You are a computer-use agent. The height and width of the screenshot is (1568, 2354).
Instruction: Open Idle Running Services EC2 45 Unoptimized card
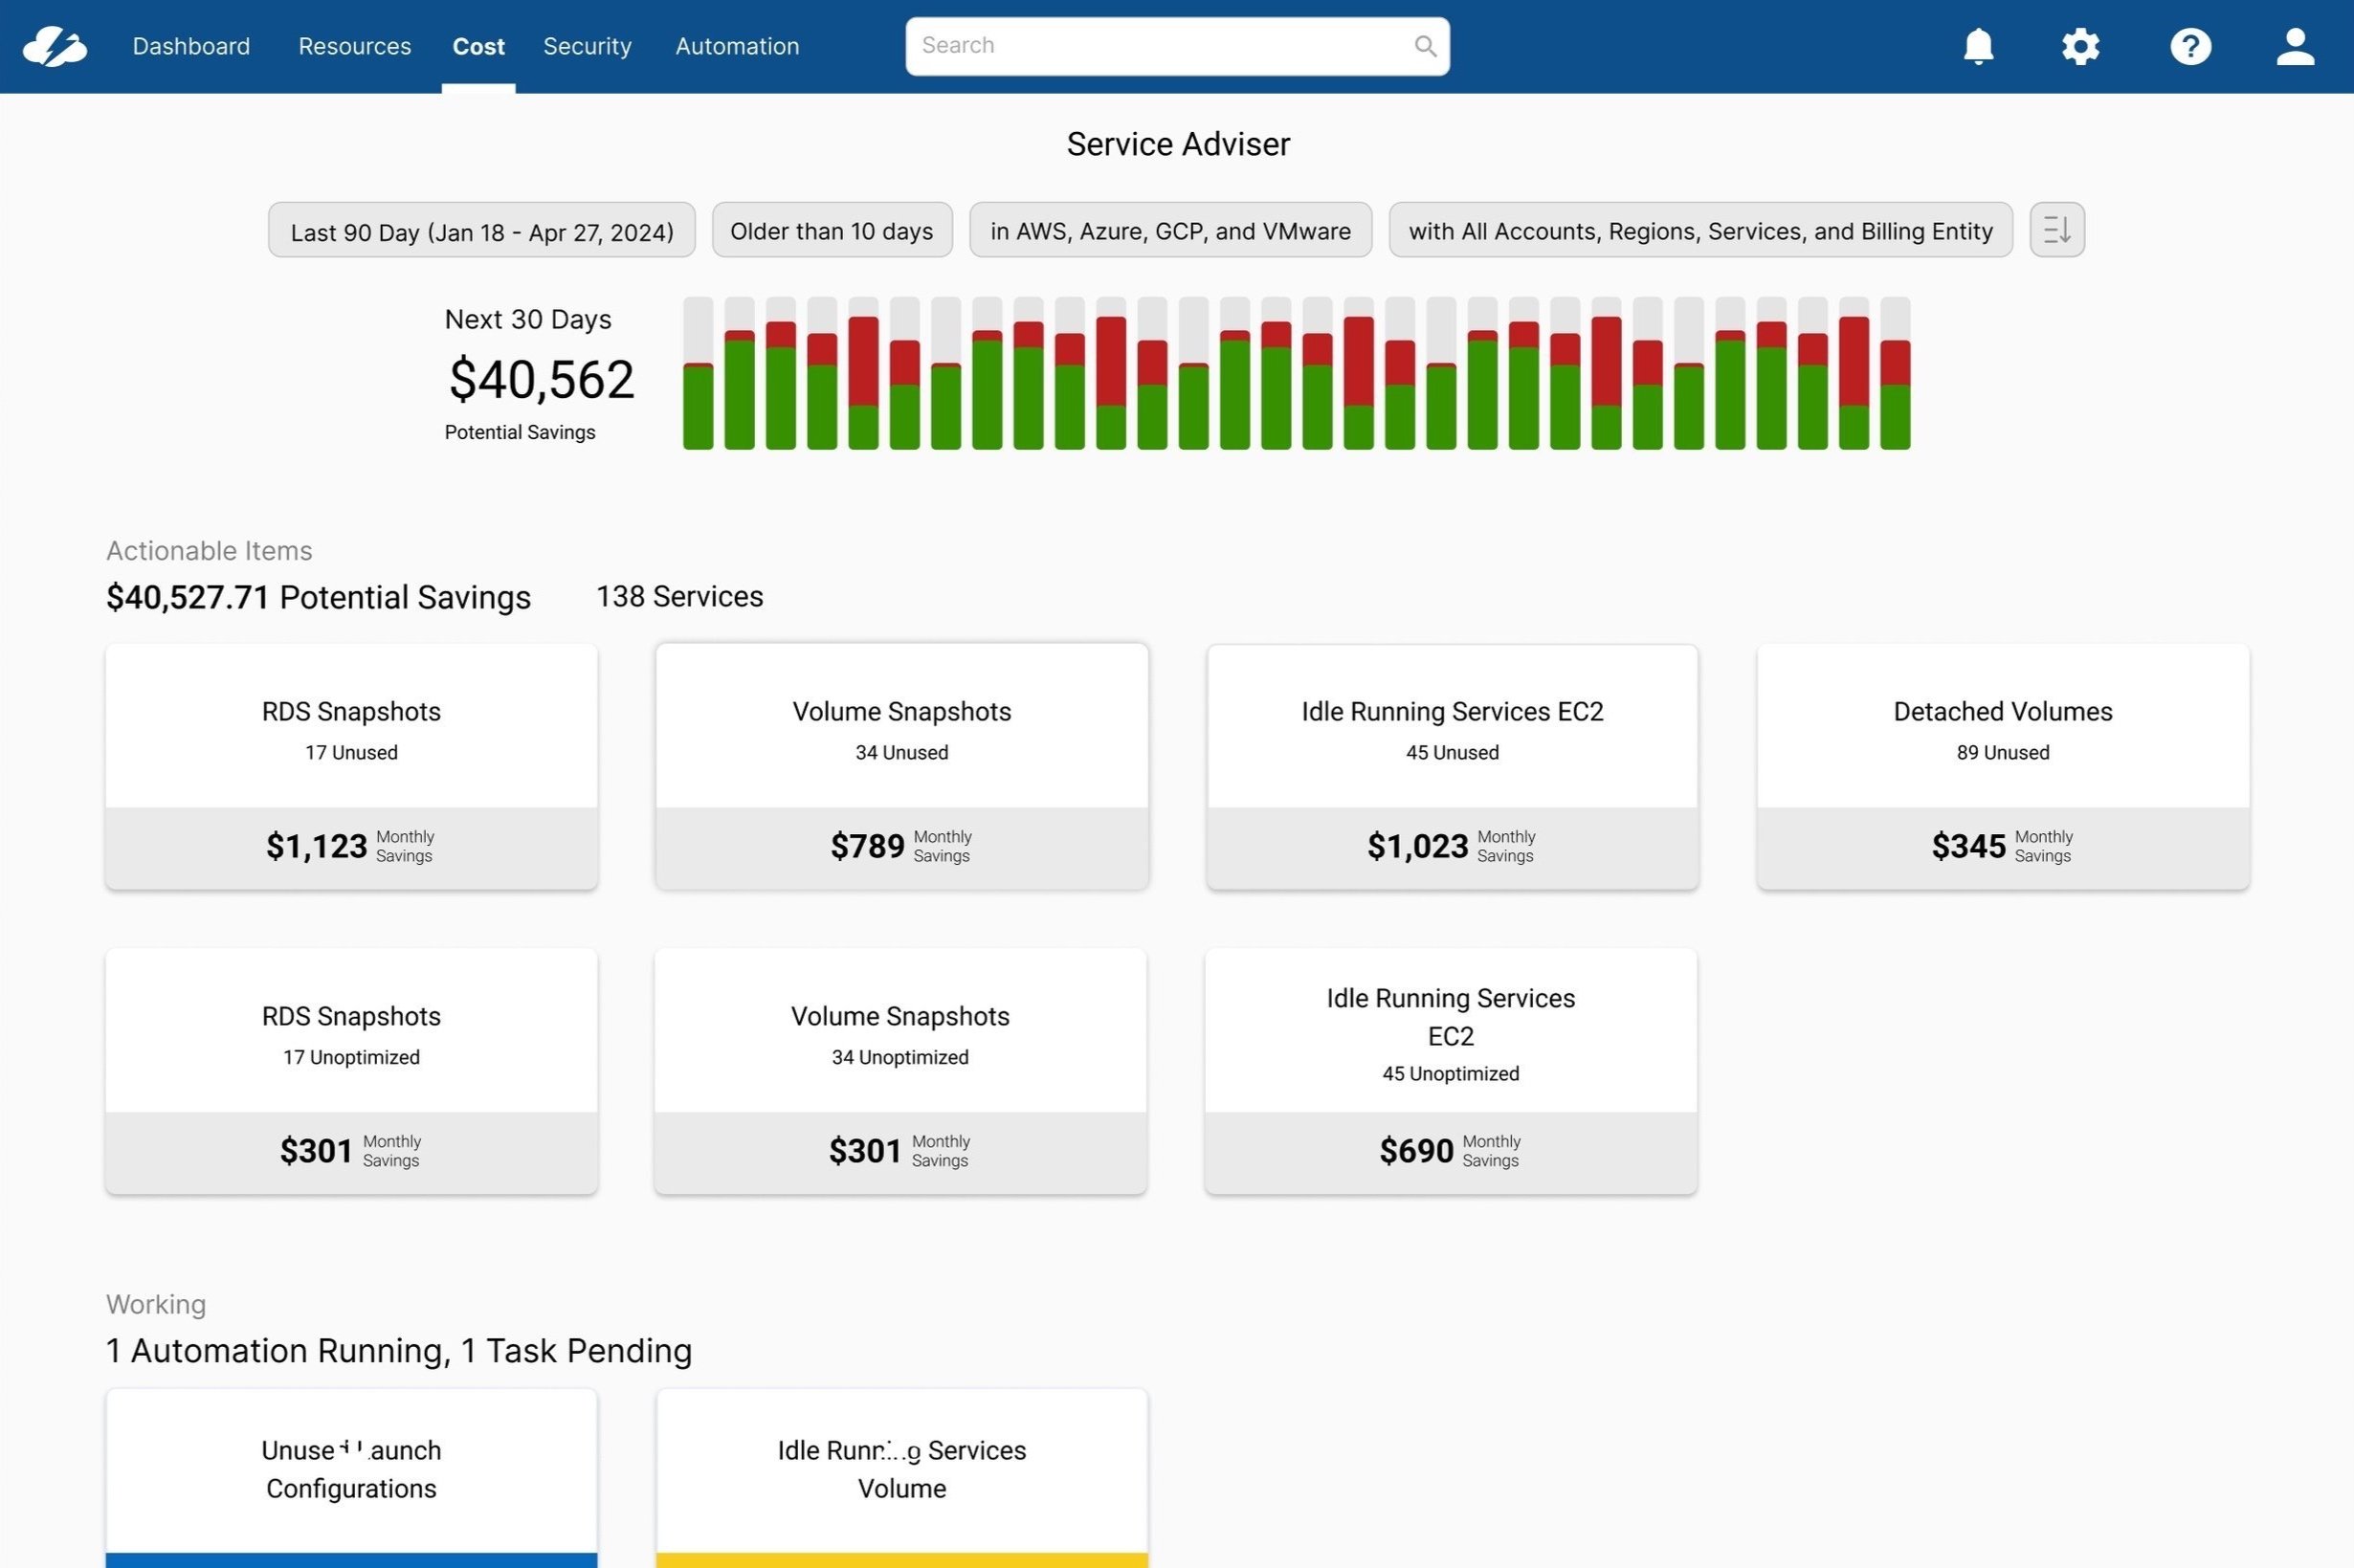click(x=1450, y=1070)
